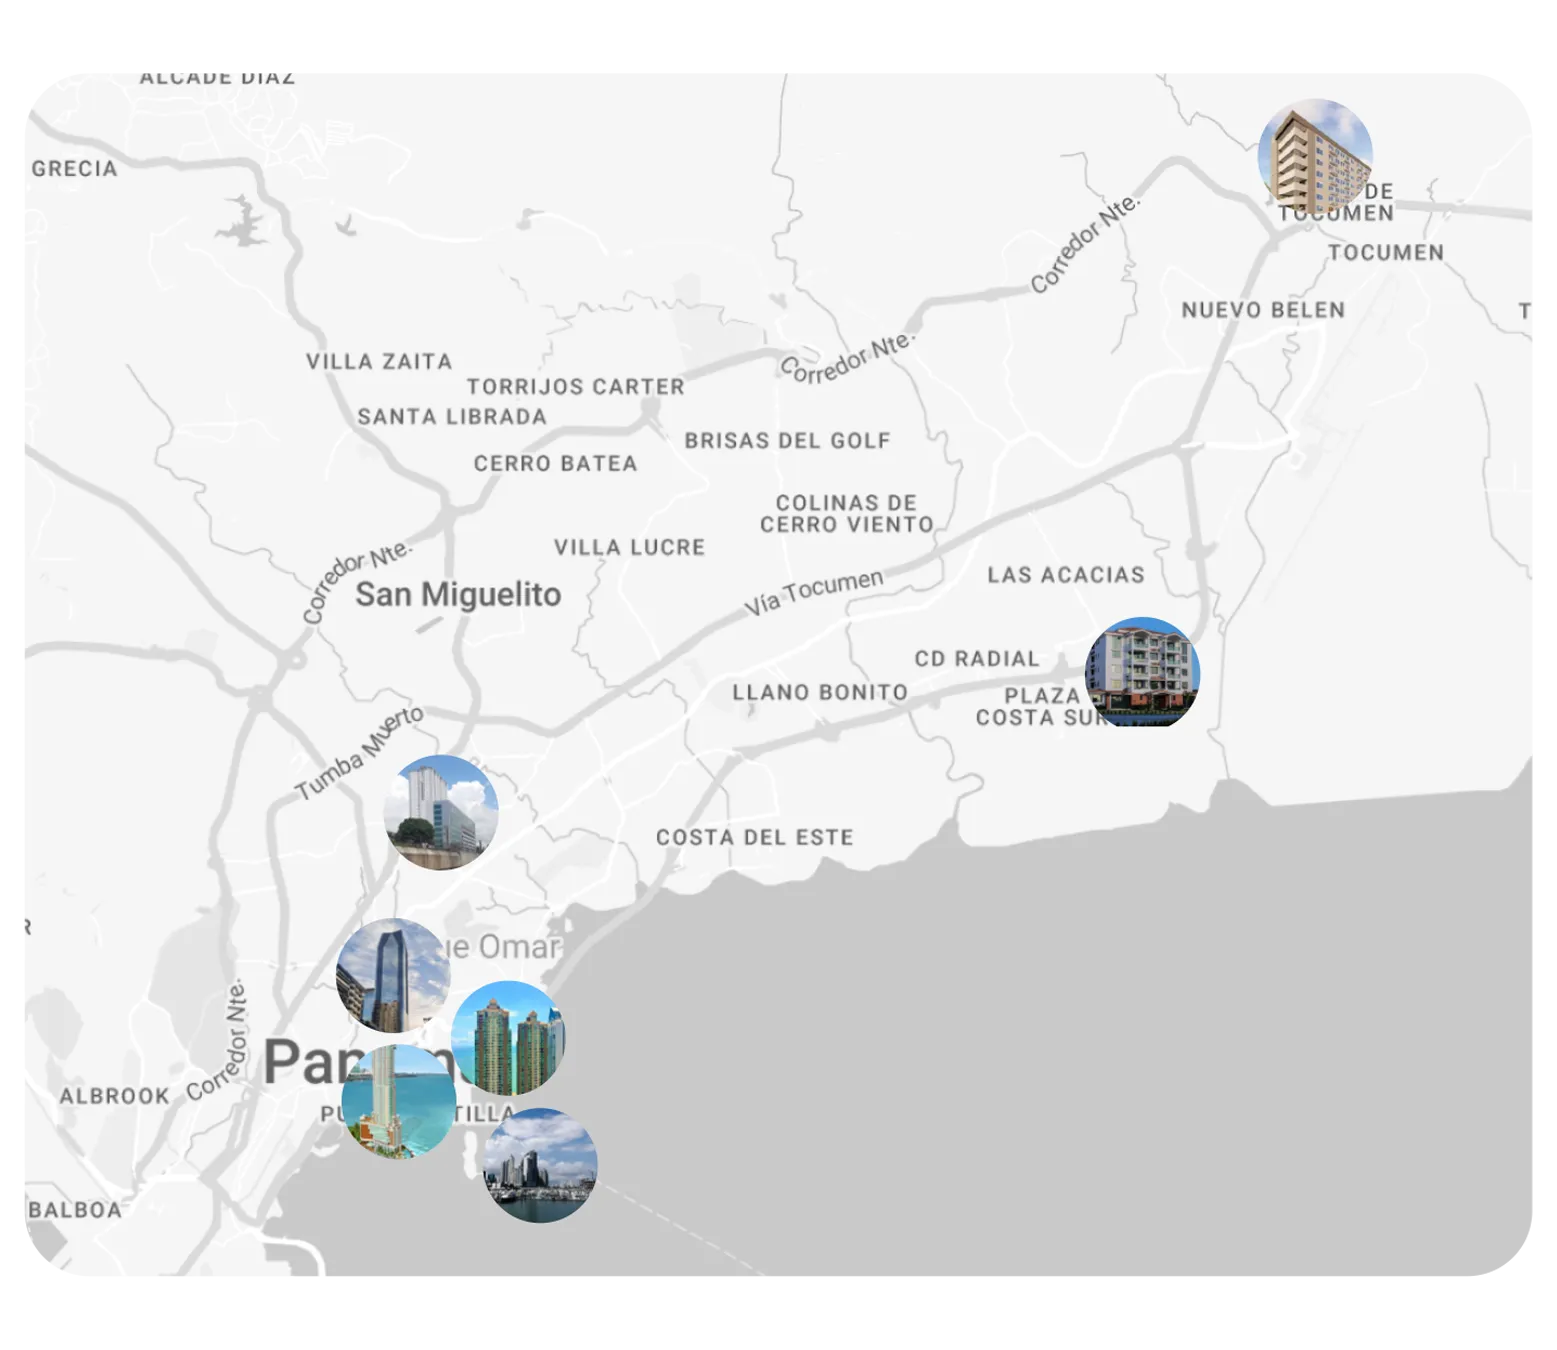The image size is (1557, 1350).
Task: Click the Albrook area label
Action: coord(114,1096)
